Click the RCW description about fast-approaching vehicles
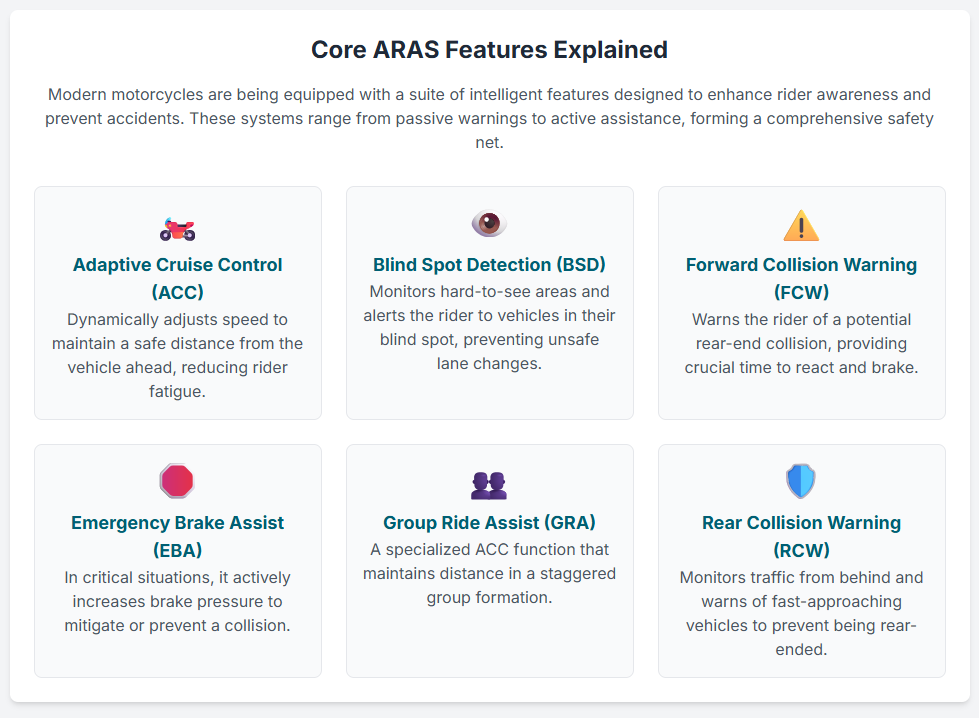This screenshot has width=979, height=718. coord(801,613)
